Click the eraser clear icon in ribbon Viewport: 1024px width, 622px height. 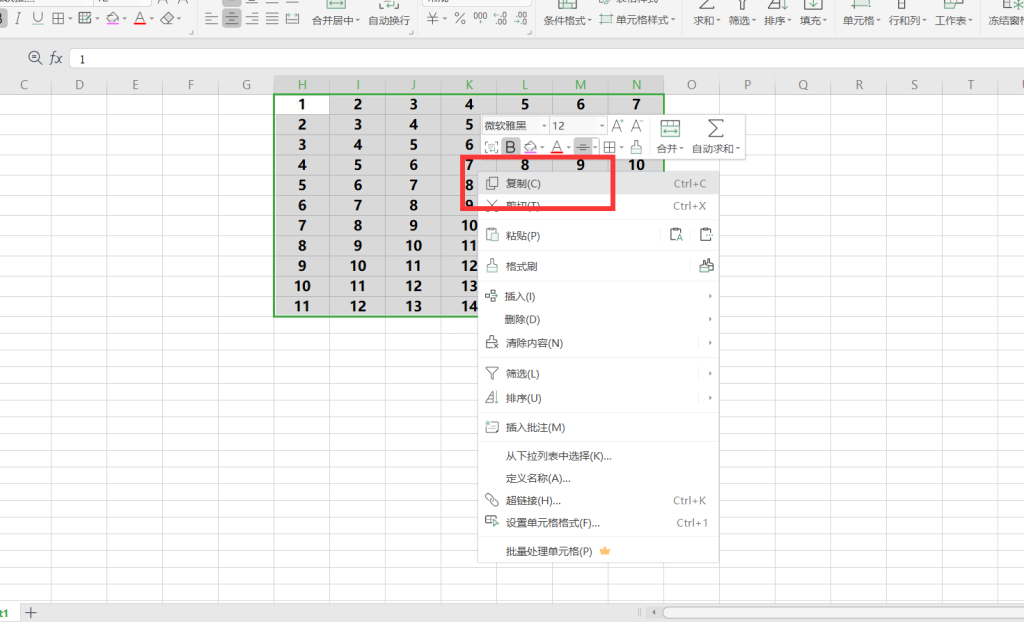coord(167,18)
